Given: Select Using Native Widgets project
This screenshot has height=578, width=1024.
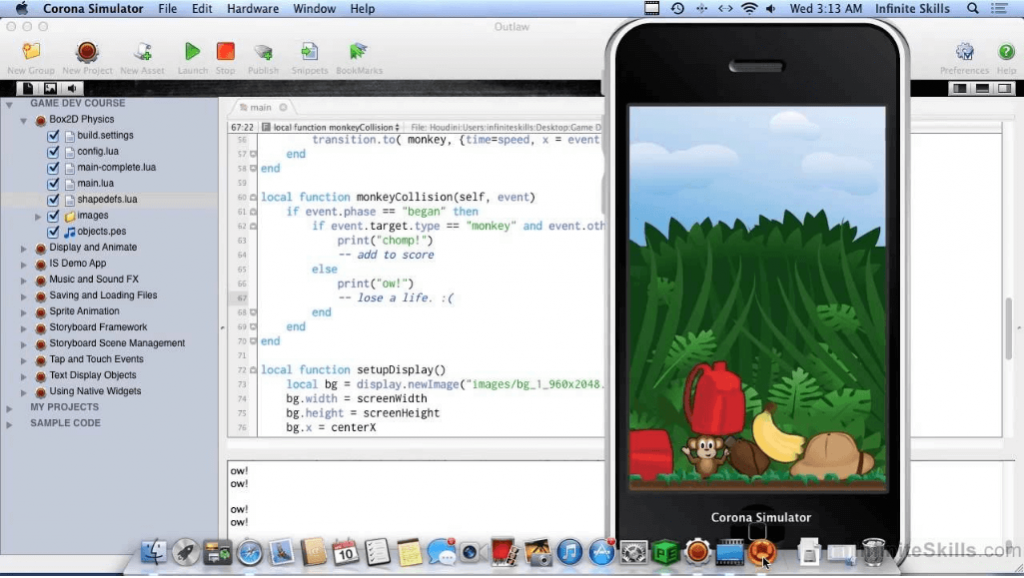Looking at the screenshot, I should point(95,391).
